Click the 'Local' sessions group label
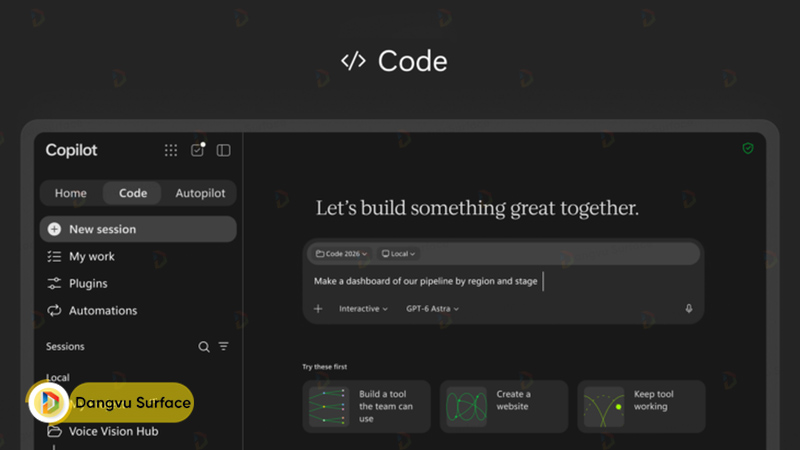The width and height of the screenshot is (800, 450). pos(58,378)
